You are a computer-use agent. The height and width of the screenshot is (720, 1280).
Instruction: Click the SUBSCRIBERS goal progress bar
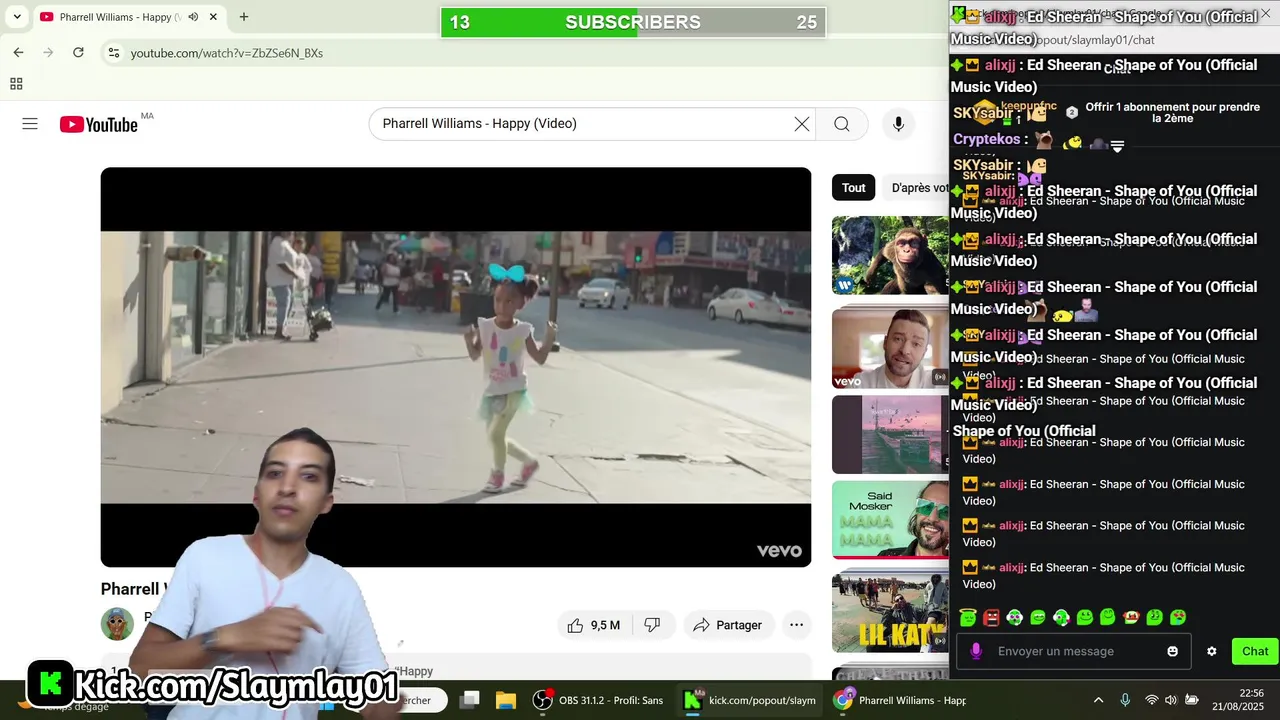click(633, 22)
